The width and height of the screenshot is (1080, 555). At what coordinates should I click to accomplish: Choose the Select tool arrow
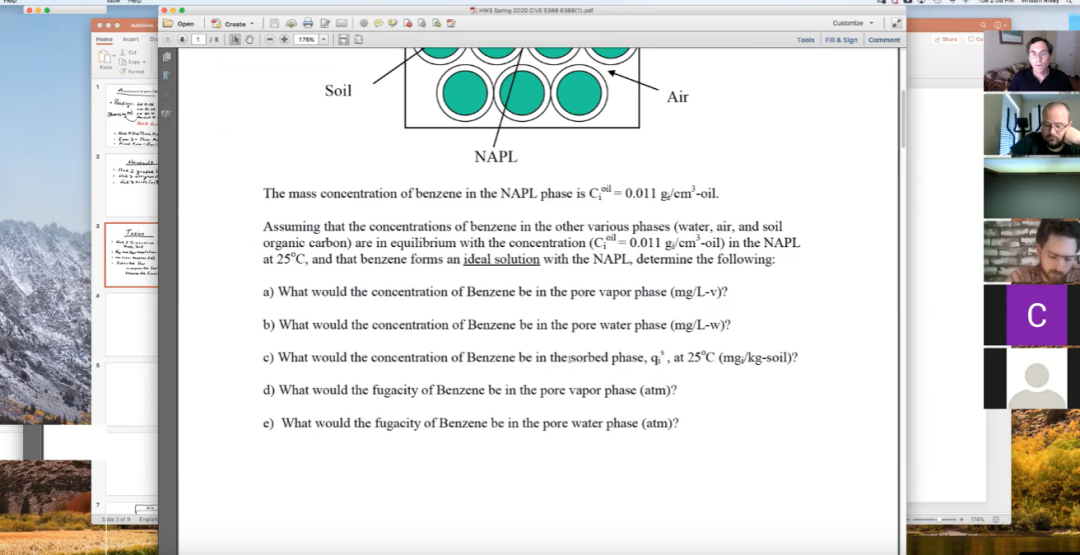pos(235,39)
